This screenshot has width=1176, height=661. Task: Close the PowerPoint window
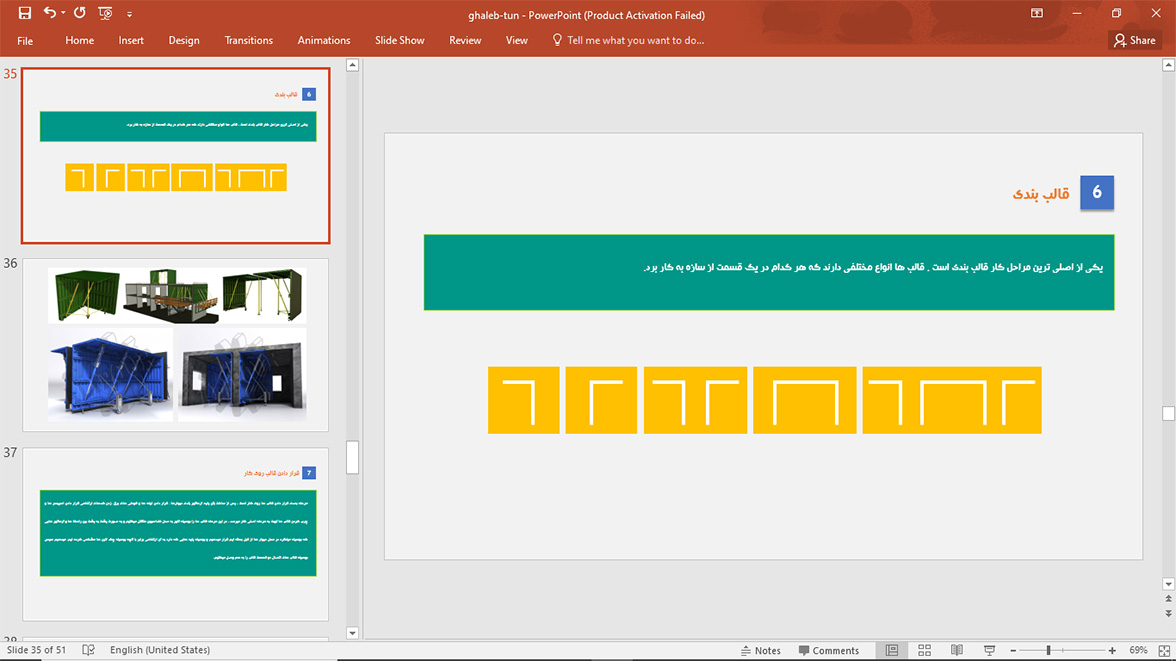click(x=1156, y=13)
